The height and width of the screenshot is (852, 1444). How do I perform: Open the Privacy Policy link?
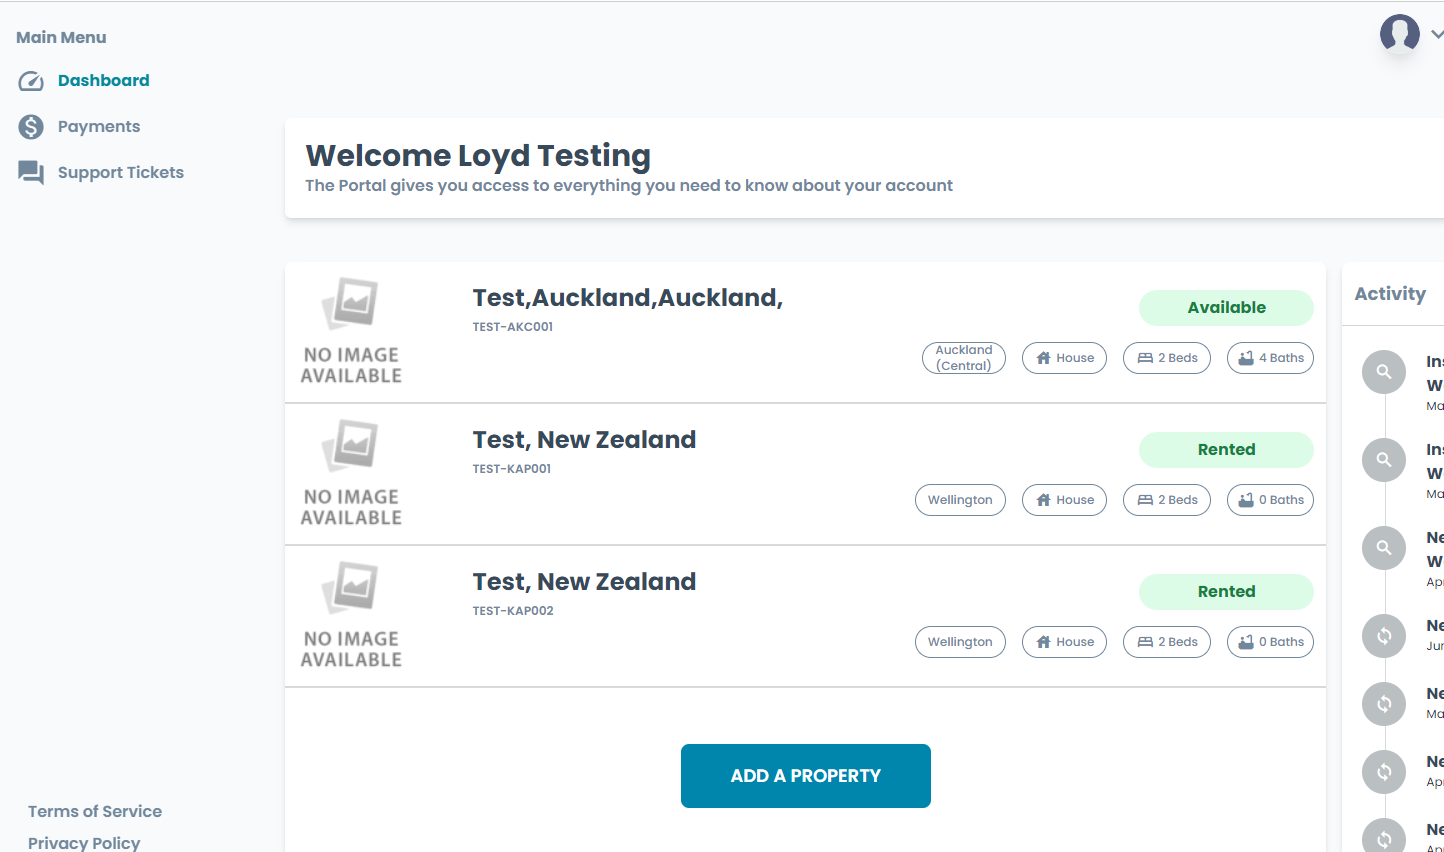[x=84, y=842]
